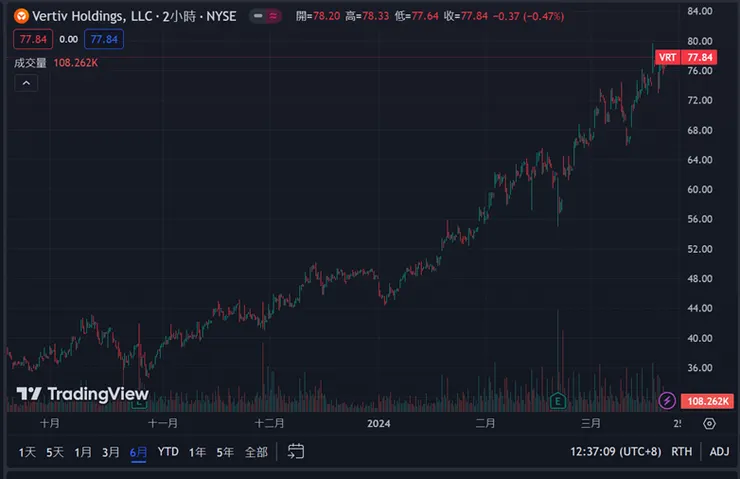740x479 pixels.
Task: Select the 5年 time range
Action: (x=225, y=452)
